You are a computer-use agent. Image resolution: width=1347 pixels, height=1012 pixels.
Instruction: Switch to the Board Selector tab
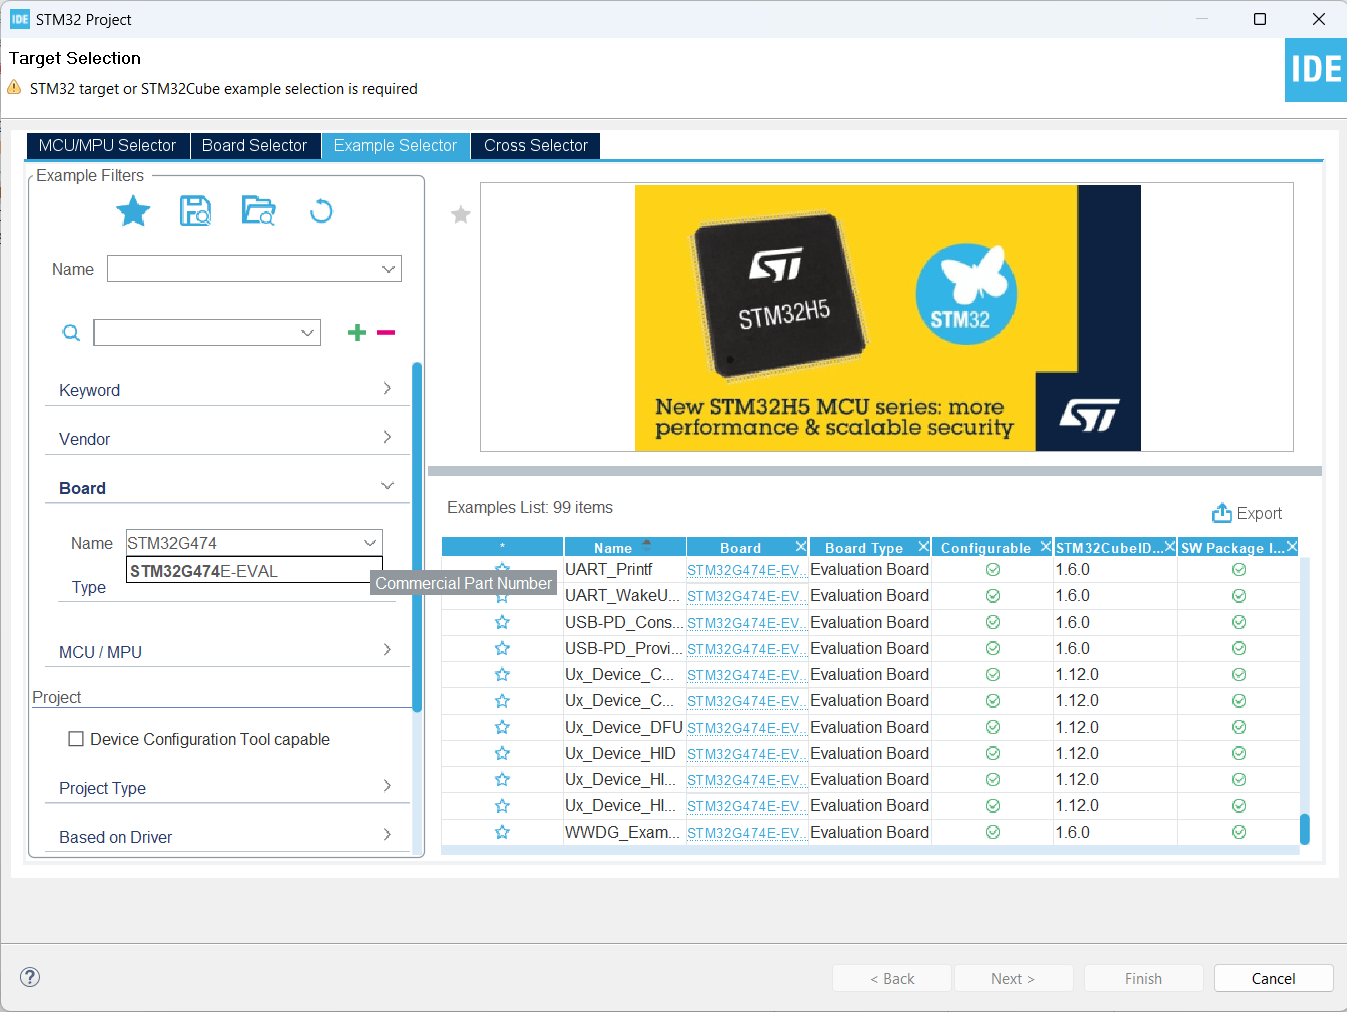(255, 145)
